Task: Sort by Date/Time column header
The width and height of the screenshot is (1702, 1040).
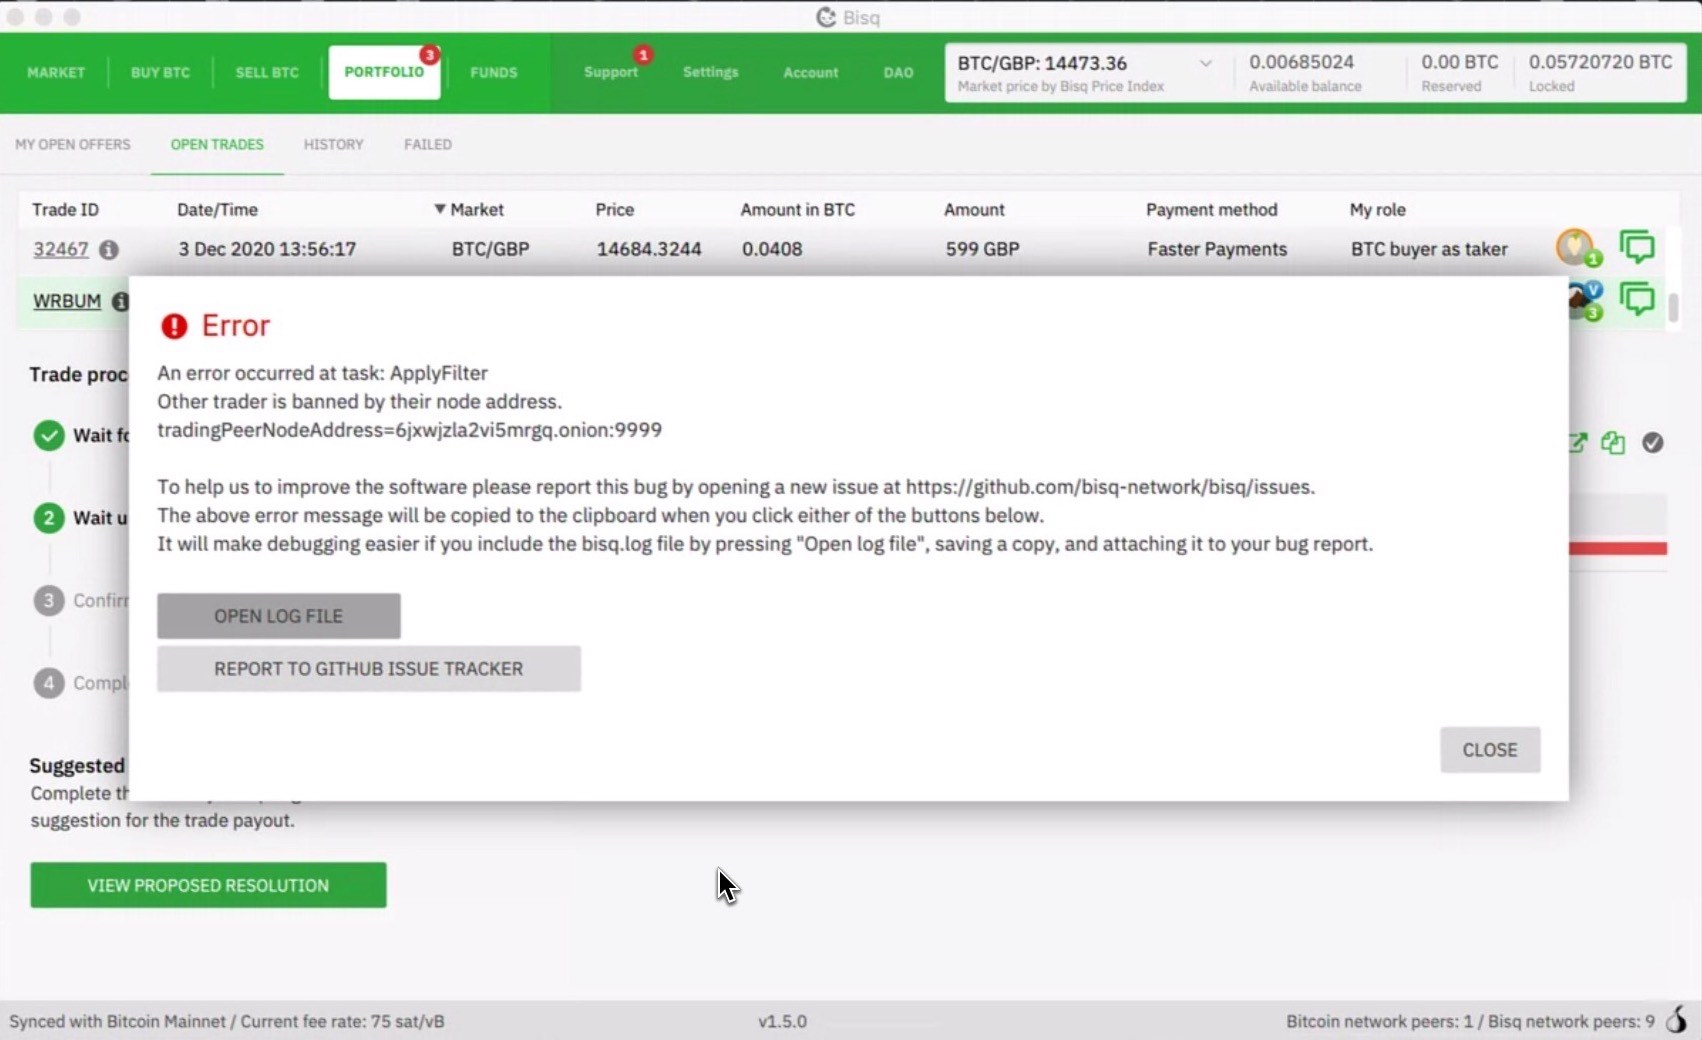Action: pyautogui.click(x=217, y=209)
